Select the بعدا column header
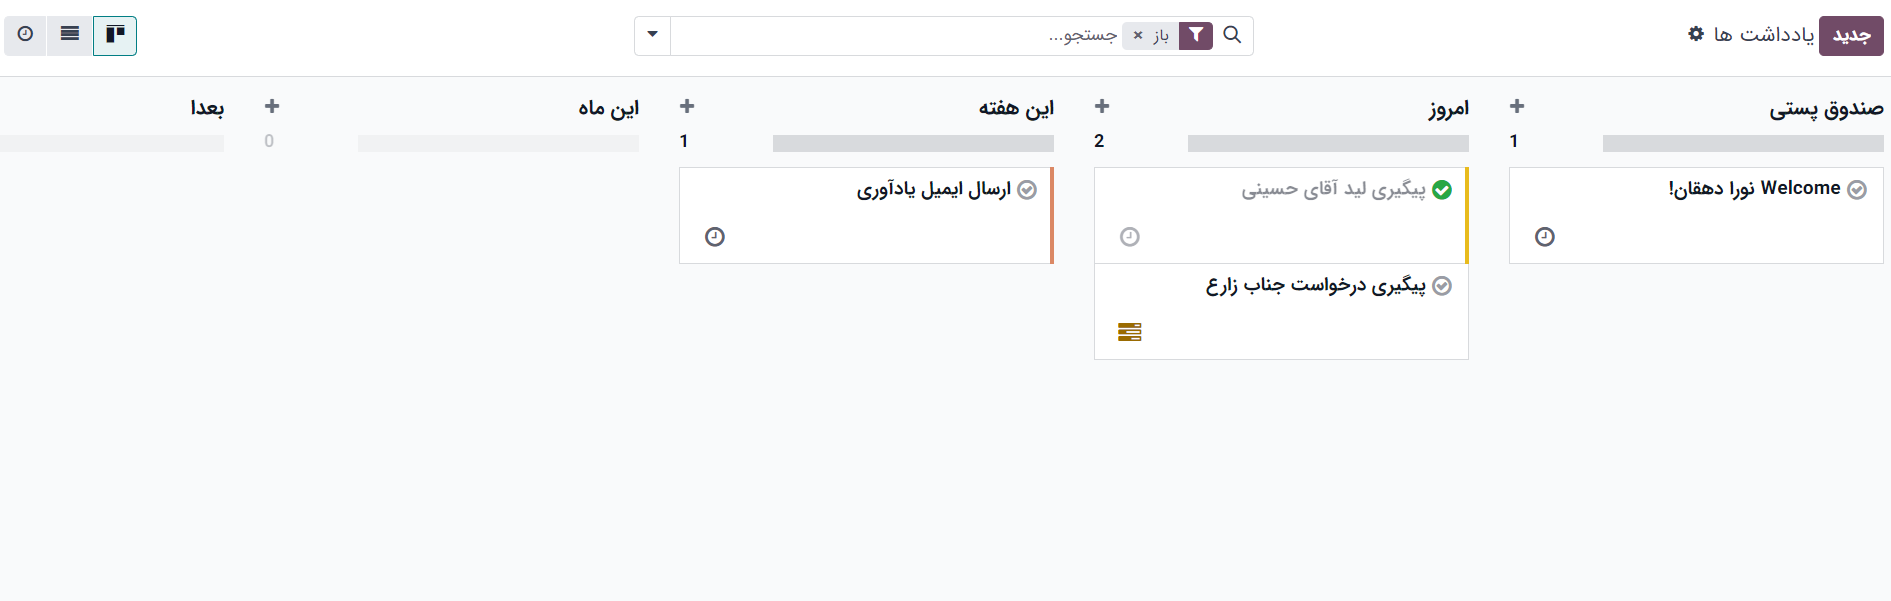 pos(207,108)
